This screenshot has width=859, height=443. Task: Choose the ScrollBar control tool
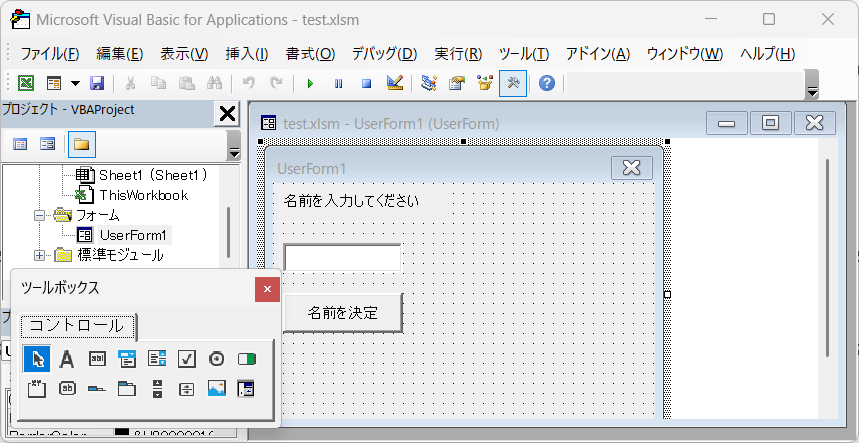[157, 389]
